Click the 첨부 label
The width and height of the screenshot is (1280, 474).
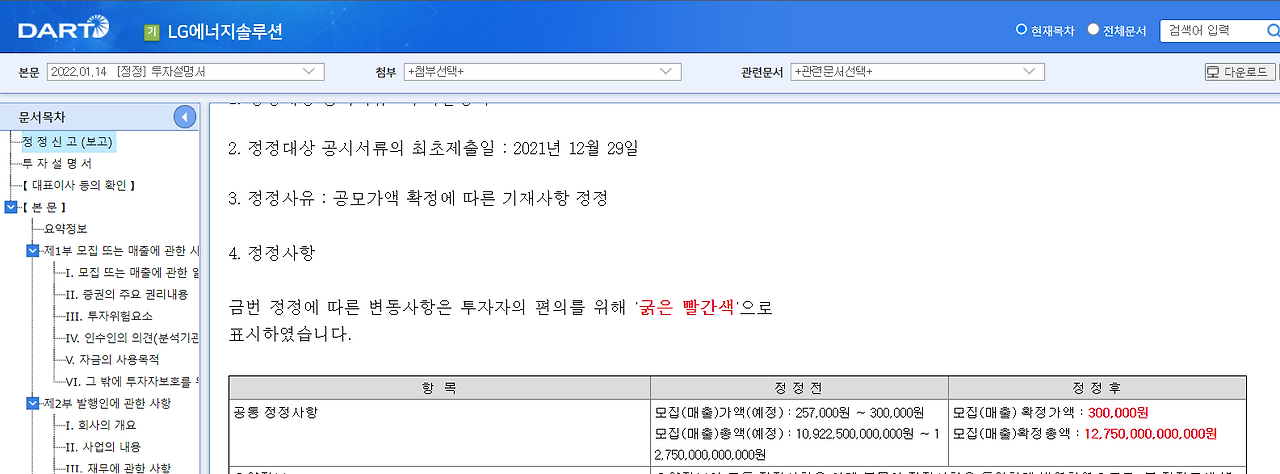tap(386, 72)
